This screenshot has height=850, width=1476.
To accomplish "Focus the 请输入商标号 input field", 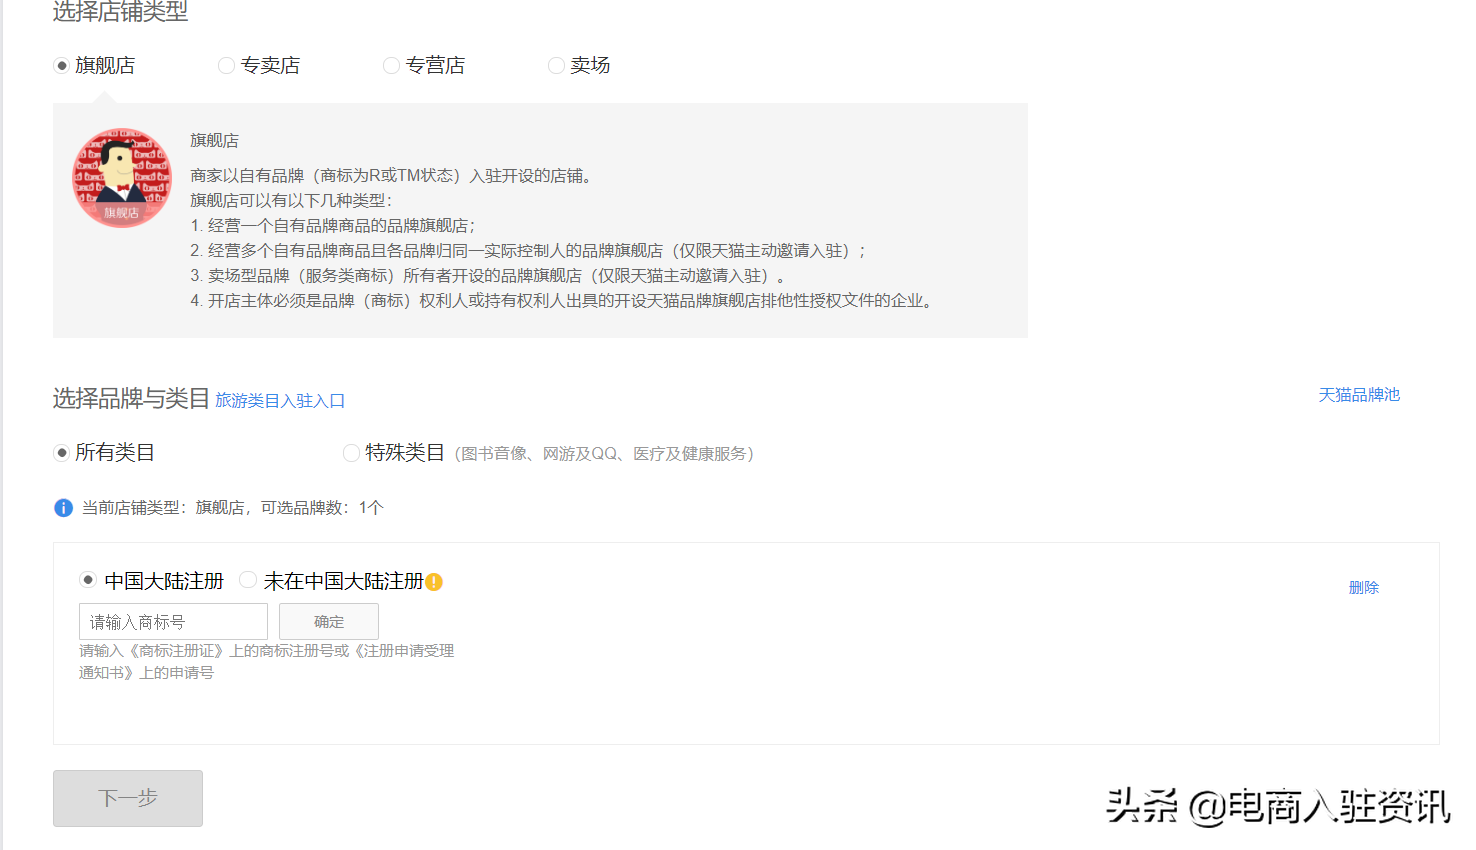I will tap(173, 622).
